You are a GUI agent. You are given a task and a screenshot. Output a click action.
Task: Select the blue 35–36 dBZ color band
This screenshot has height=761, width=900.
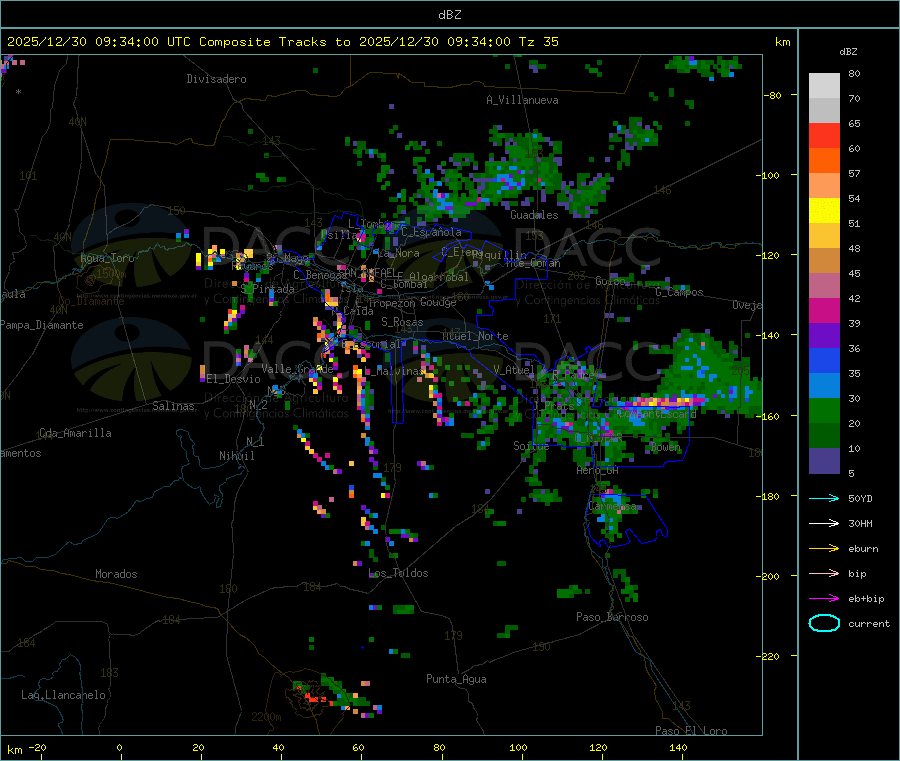tap(824, 360)
